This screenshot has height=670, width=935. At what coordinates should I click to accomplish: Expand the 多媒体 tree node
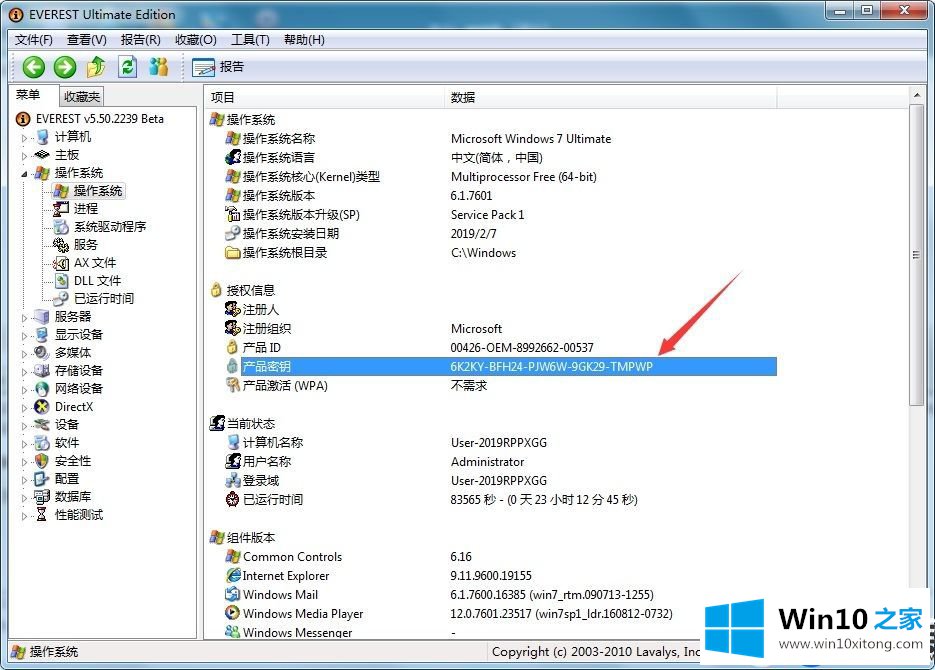[24, 353]
